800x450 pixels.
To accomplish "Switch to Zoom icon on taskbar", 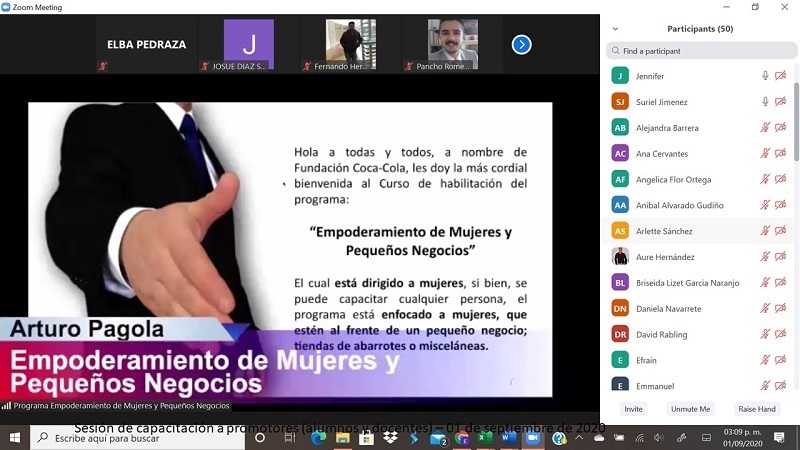I will pyautogui.click(x=533, y=438).
